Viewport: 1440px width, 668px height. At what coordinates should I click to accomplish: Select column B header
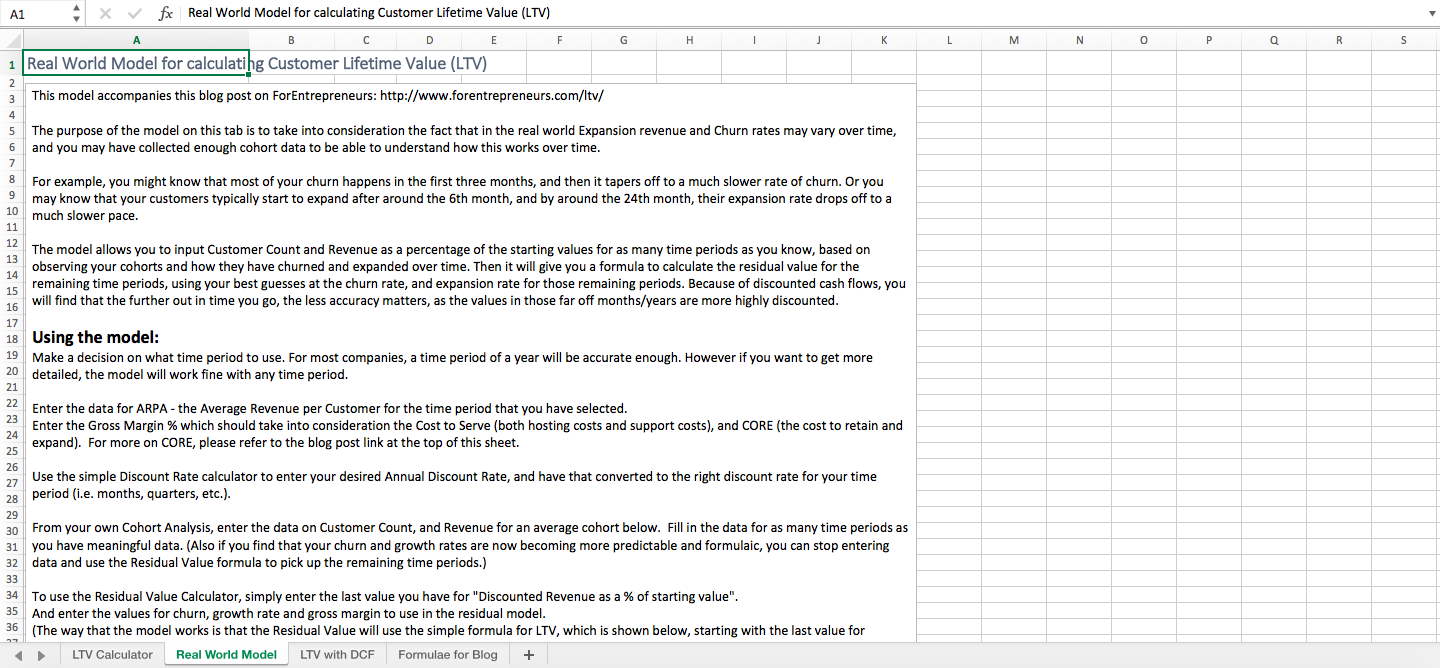(290, 40)
